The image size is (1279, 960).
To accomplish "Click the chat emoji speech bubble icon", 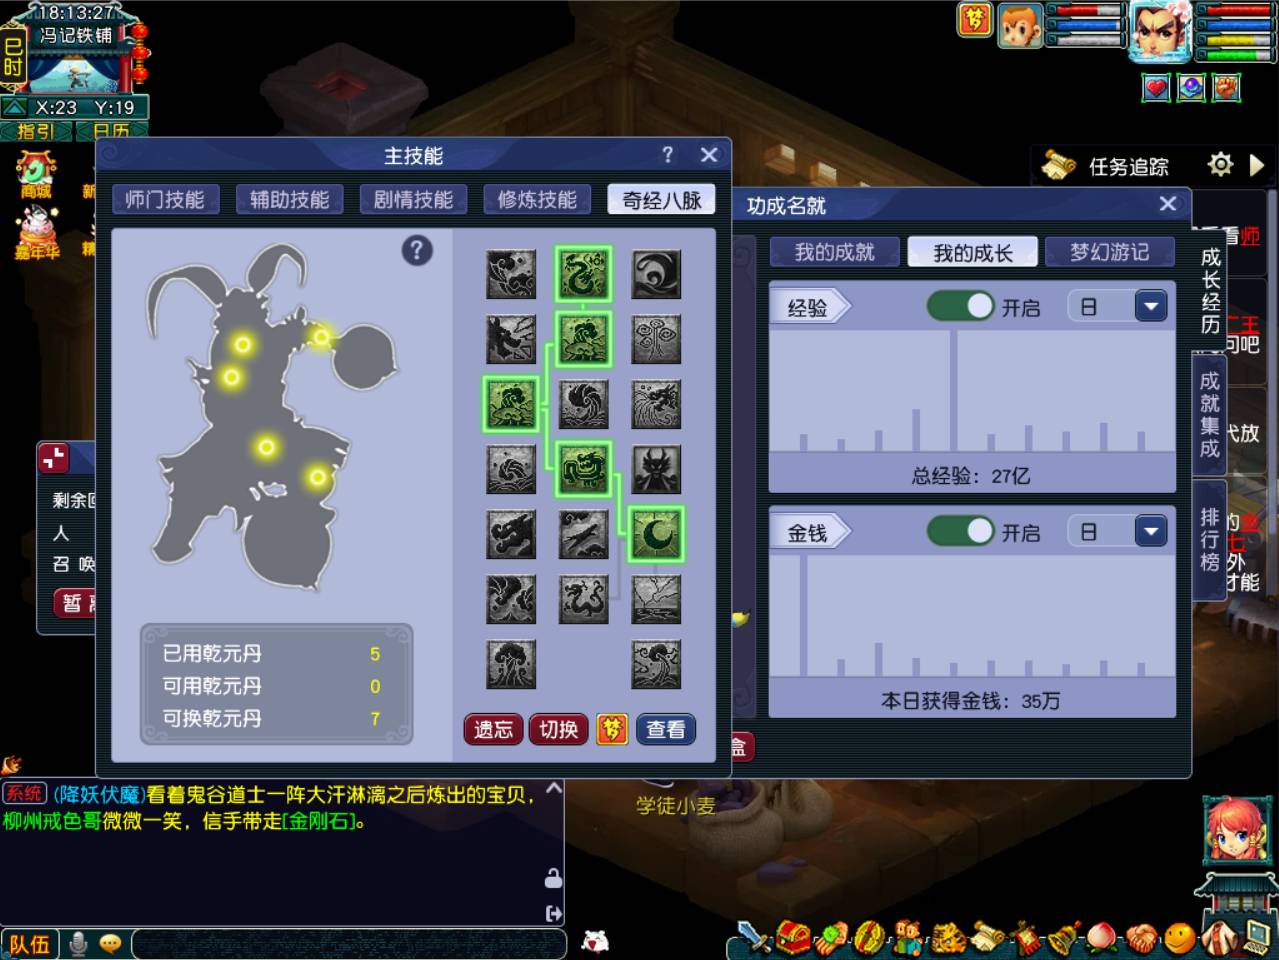I will point(111,943).
